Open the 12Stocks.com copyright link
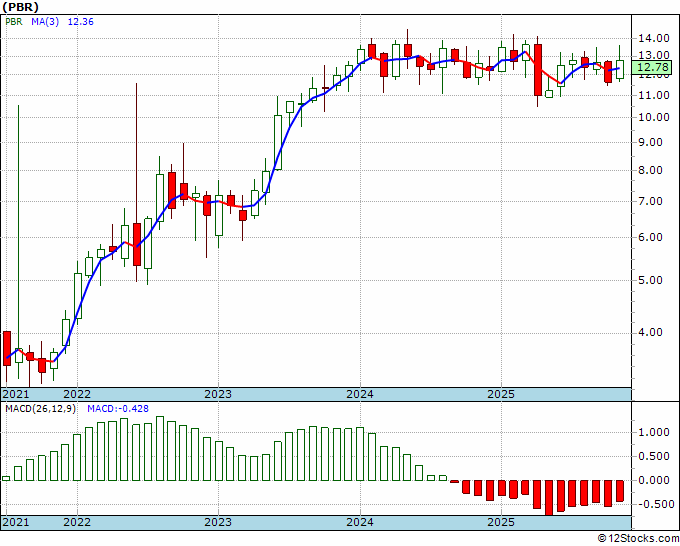Screen dimensions: 680x546 tap(638, 539)
